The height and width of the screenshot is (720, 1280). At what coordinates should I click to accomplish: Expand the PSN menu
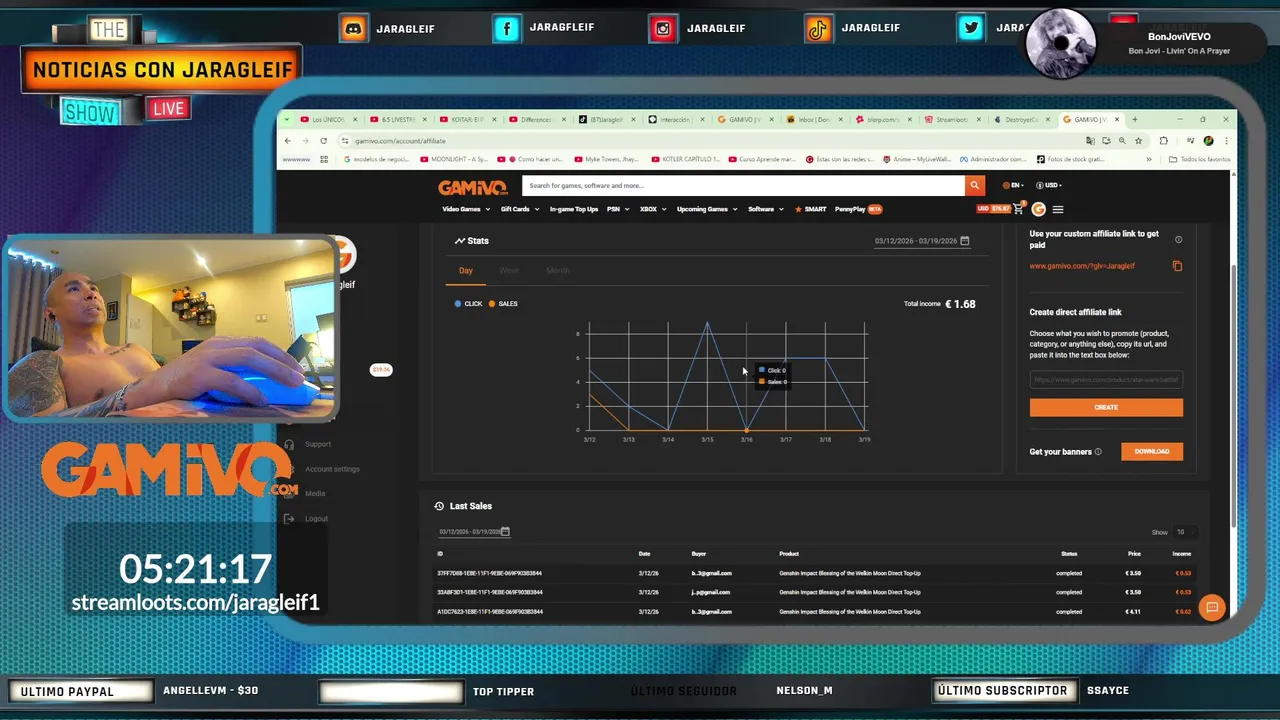coord(617,209)
